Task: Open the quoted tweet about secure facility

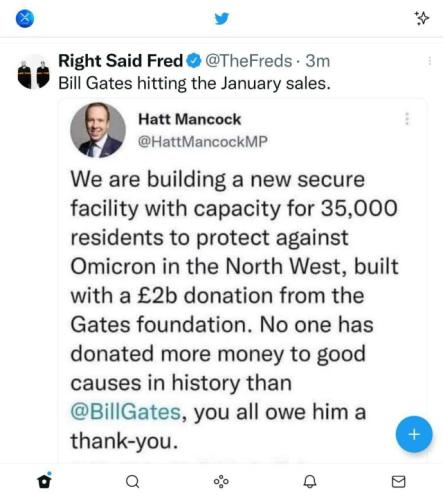Action: tap(242, 280)
